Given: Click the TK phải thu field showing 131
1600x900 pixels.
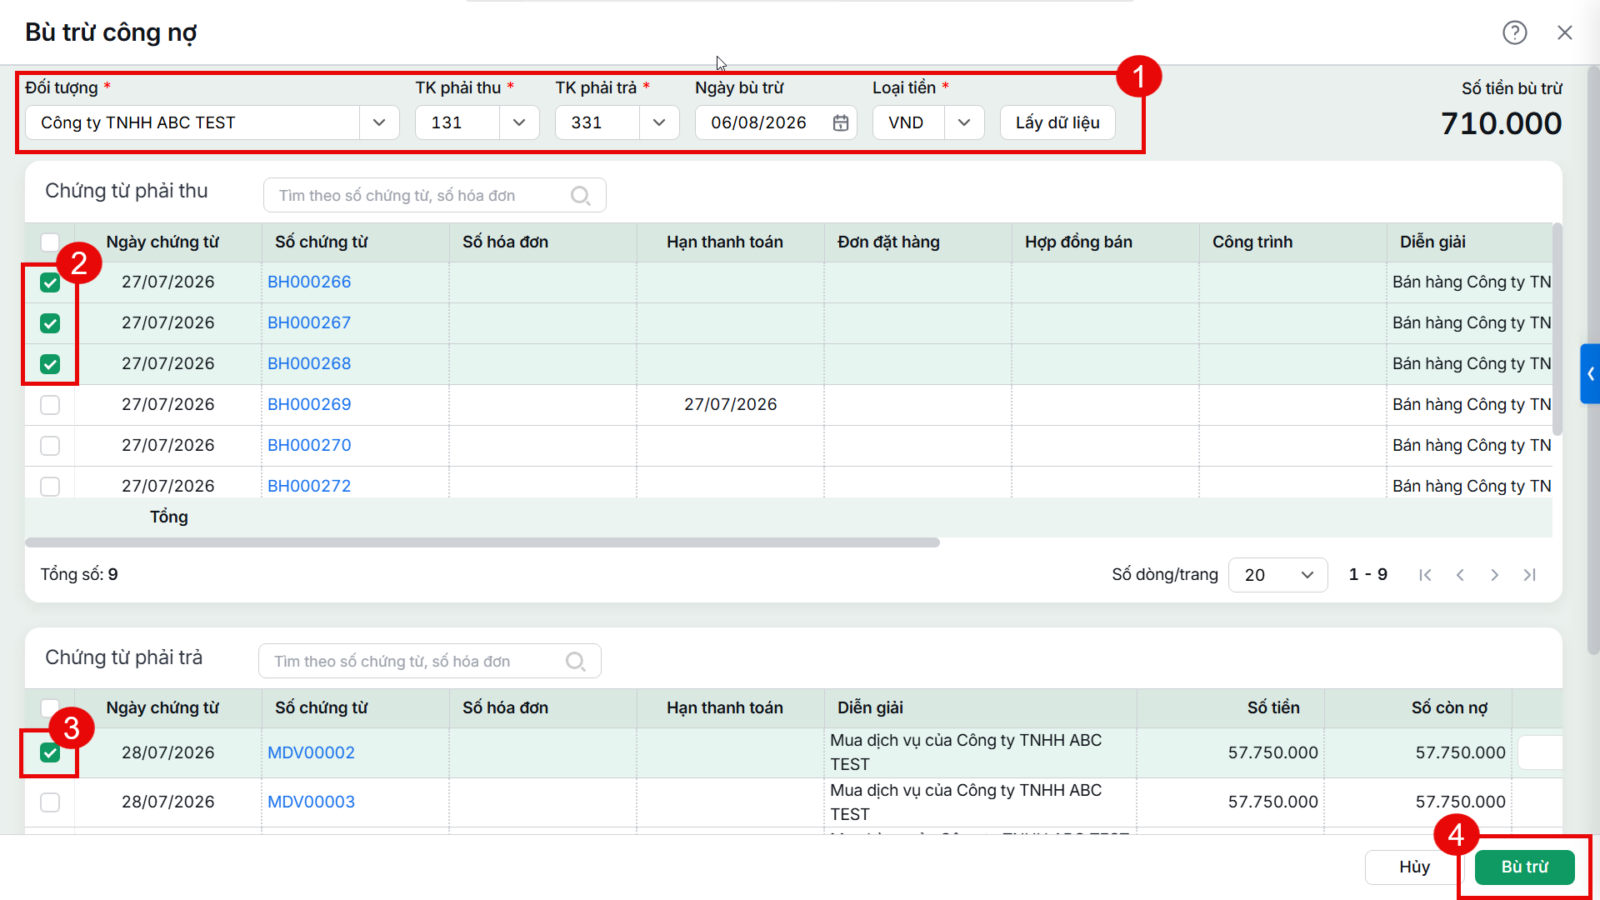Looking at the screenshot, I should tap(458, 123).
